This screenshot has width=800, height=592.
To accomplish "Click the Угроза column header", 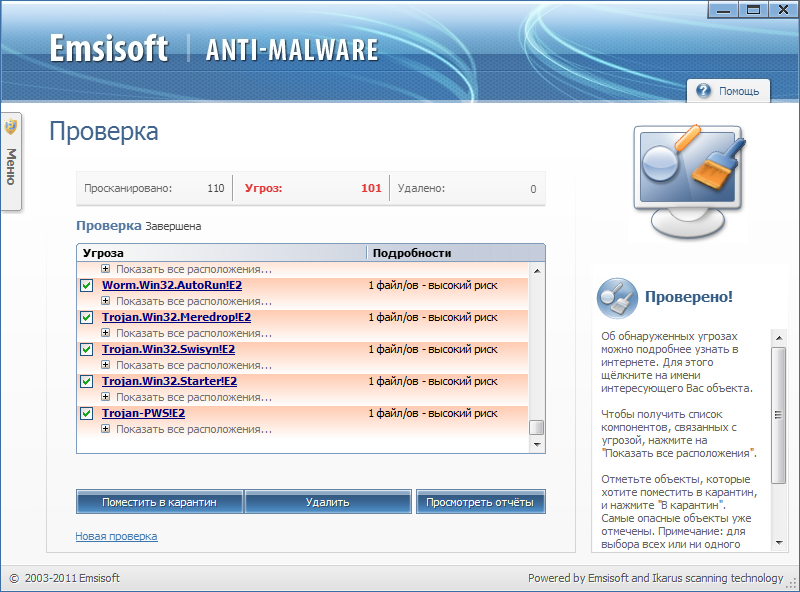I will [222, 253].
